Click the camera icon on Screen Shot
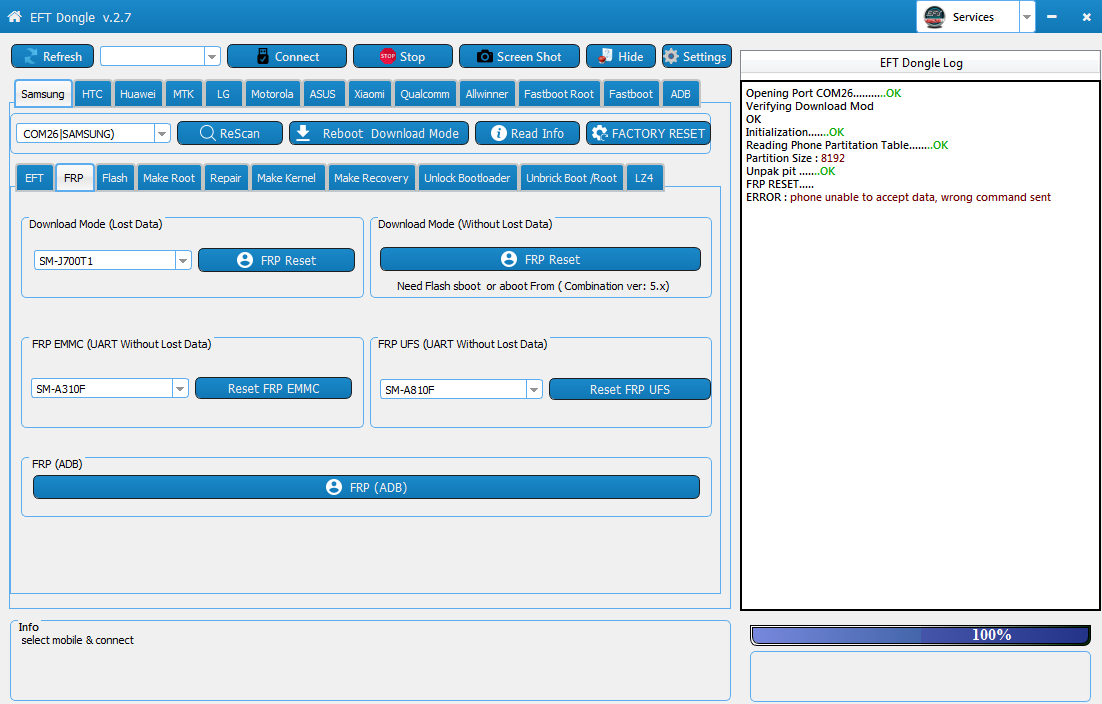Viewport: 1102px width, 704px height. pos(484,56)
